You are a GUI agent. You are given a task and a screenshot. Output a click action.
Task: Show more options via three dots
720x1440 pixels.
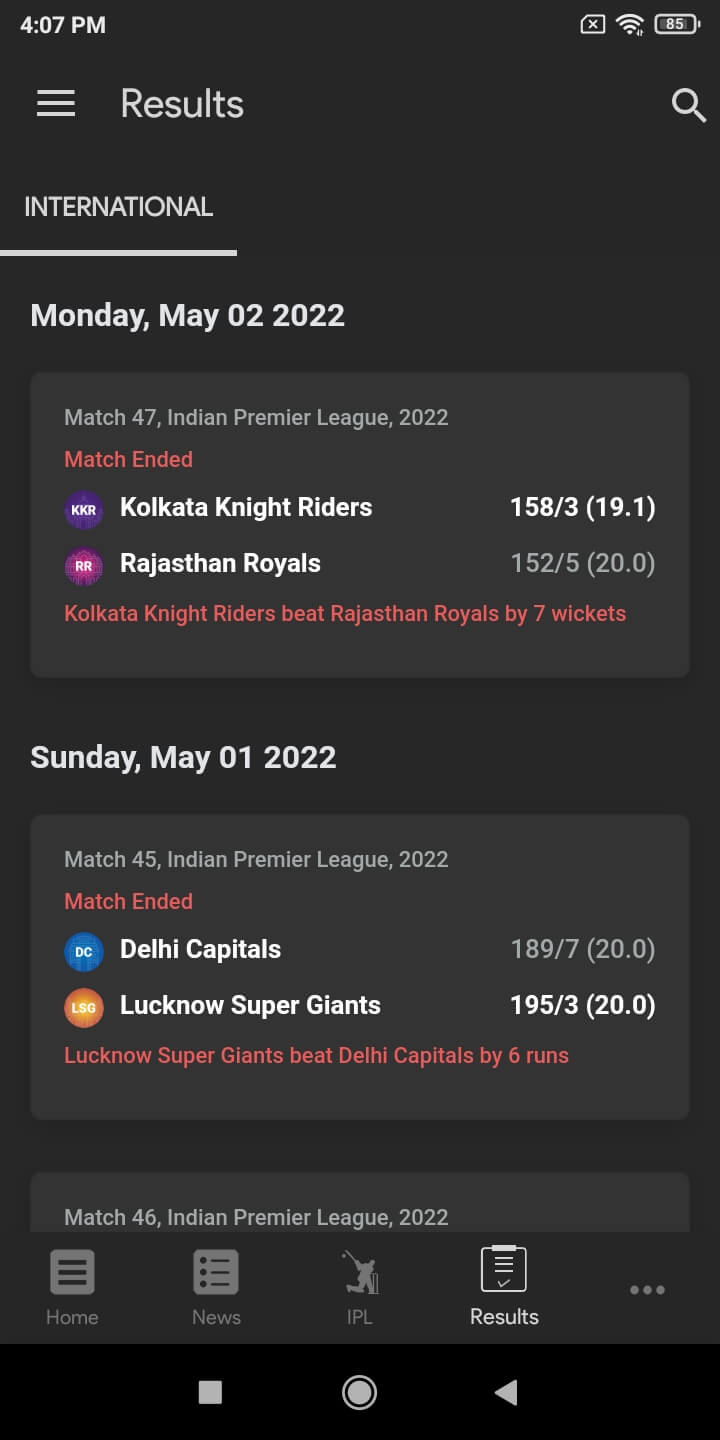point(647,1289)
